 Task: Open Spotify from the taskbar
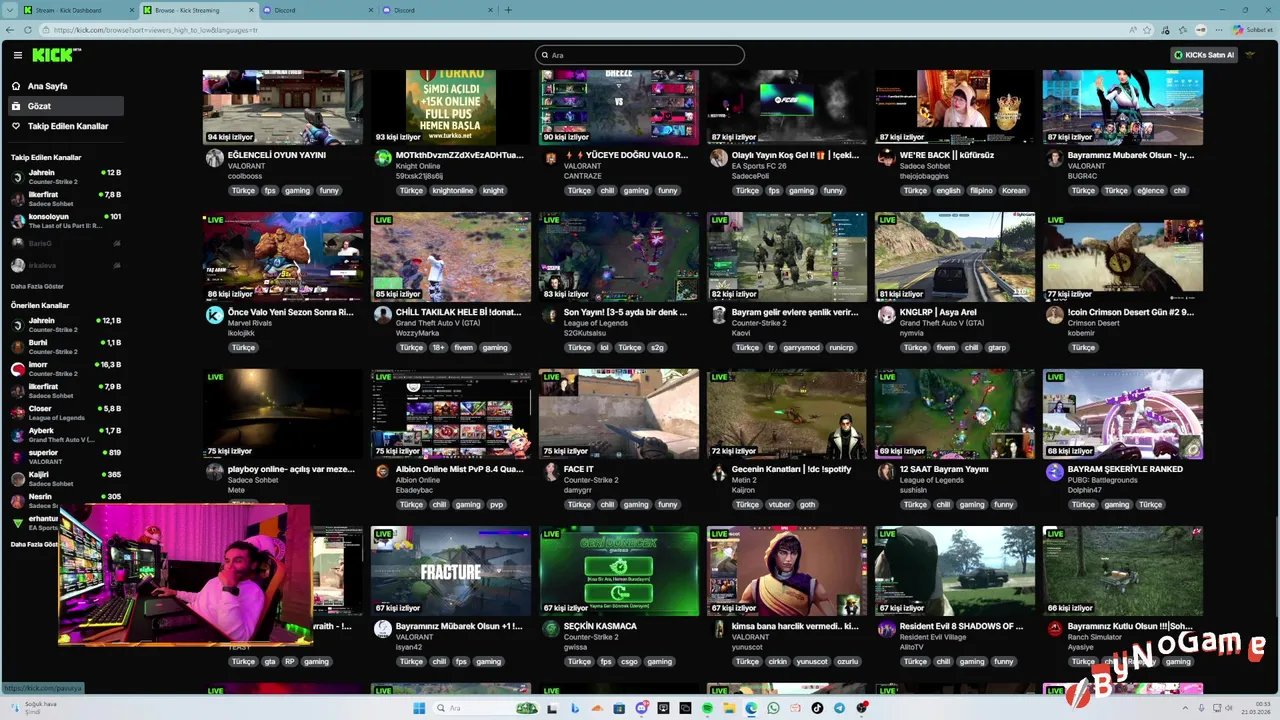click(707, 708)
